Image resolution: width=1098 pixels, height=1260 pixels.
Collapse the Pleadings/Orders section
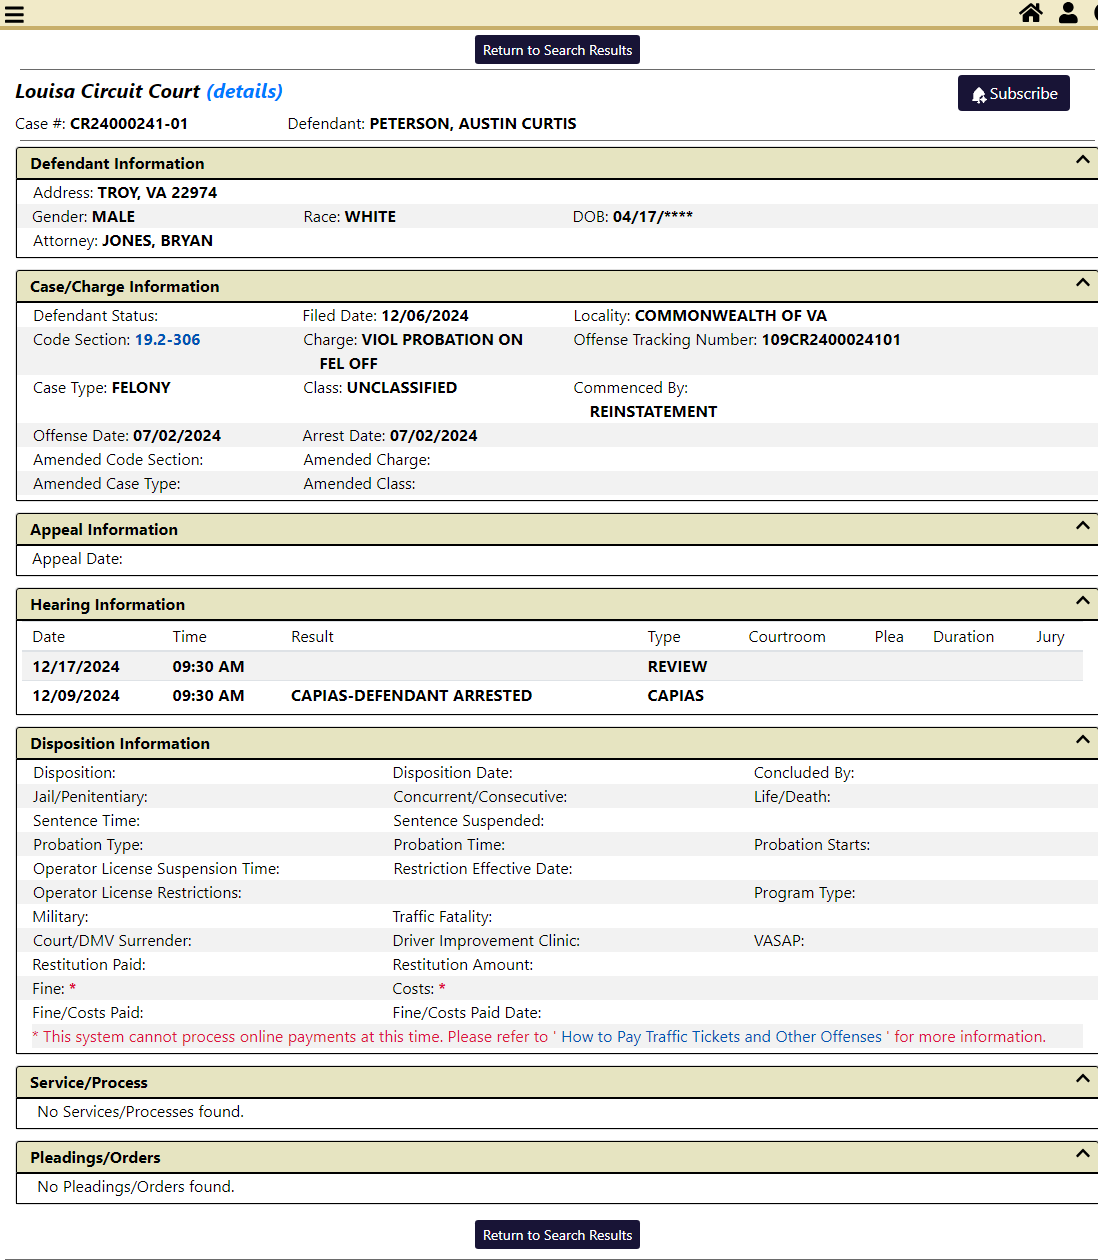(1082, 1154)
